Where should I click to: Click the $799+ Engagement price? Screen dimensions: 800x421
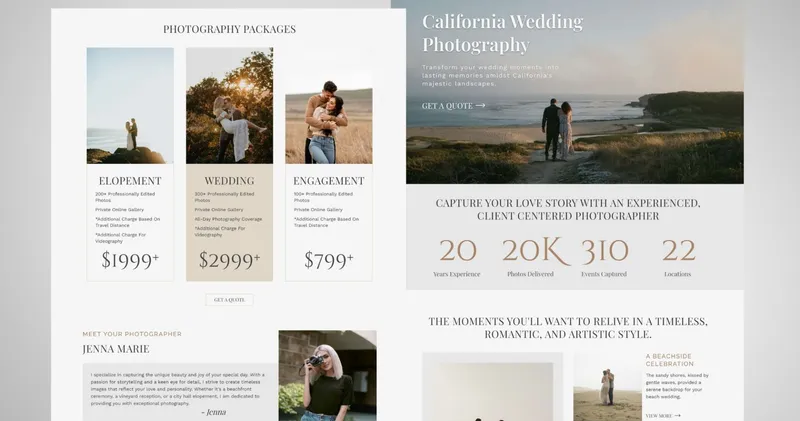pos(329,260)
